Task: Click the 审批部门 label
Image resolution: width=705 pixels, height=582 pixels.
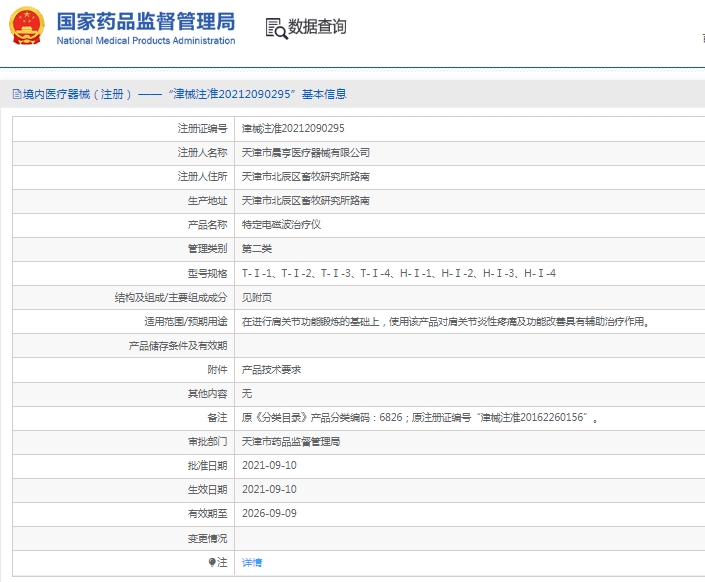Action: pyautogui.click(x=207, y=442)
